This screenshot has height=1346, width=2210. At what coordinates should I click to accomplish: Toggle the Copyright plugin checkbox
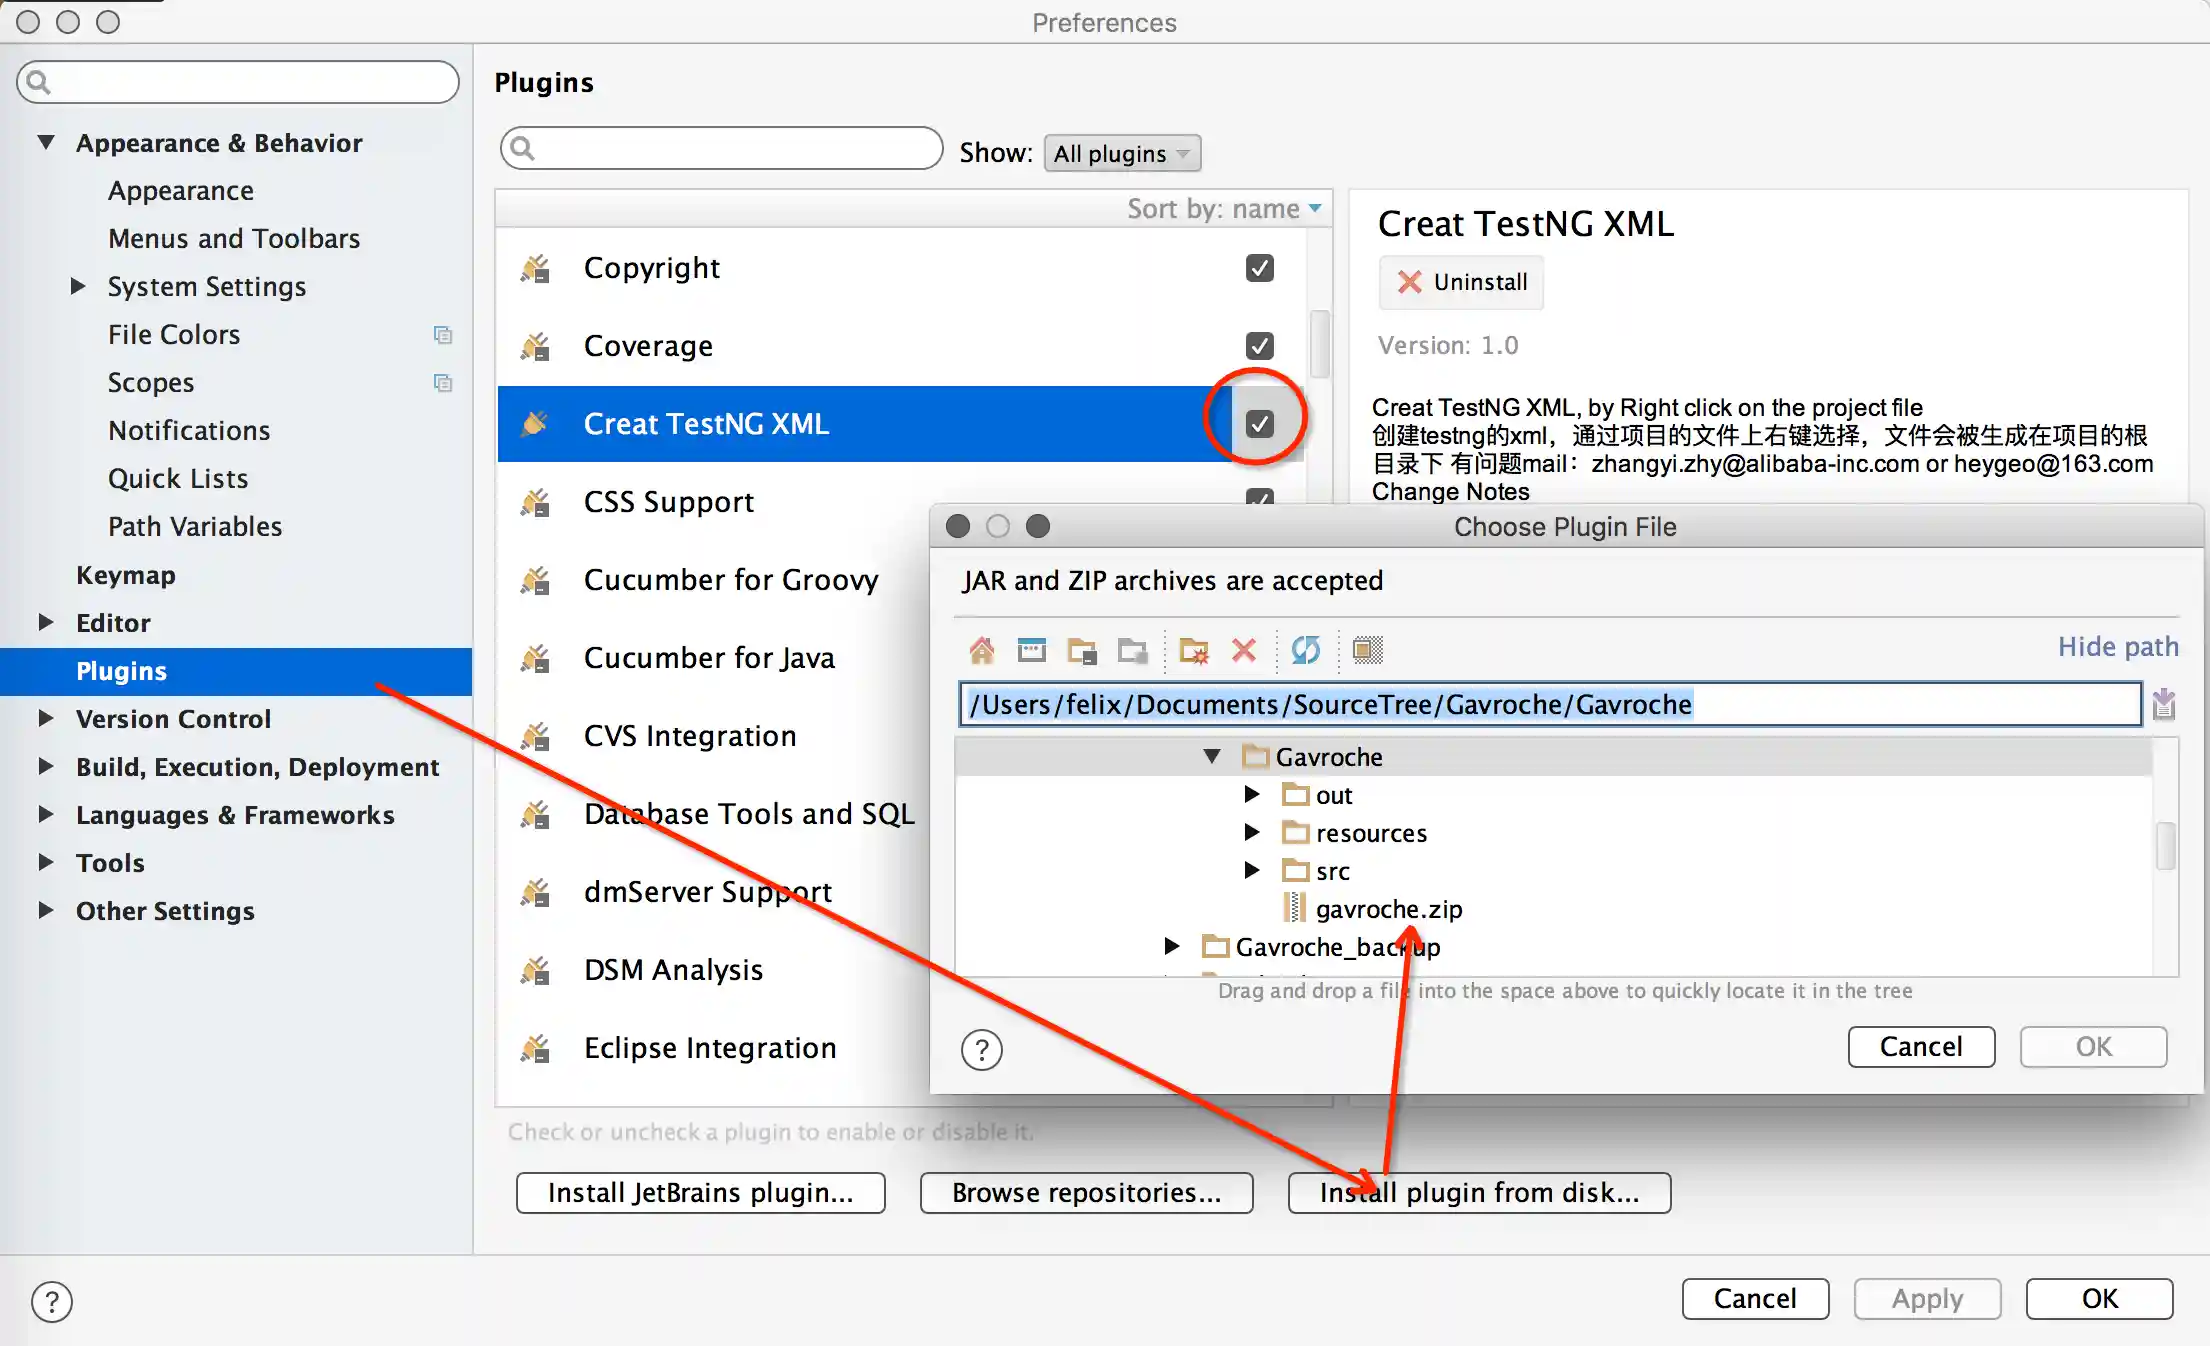[1259, 268]
